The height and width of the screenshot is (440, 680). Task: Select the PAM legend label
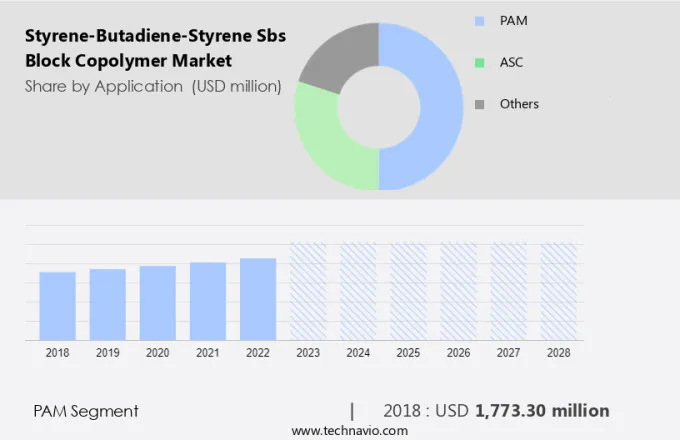(x=512, y=20)
